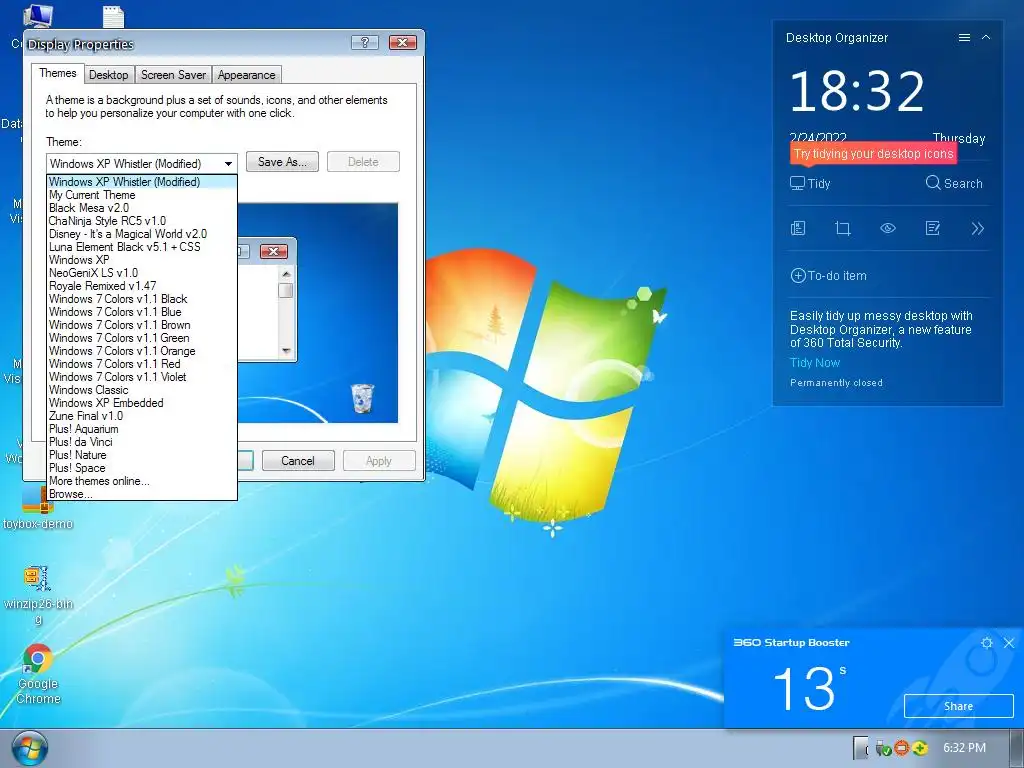Screen dimensions: 1024x768
Task: Click the Tidy monitor icon
Action: coord(797,184)
